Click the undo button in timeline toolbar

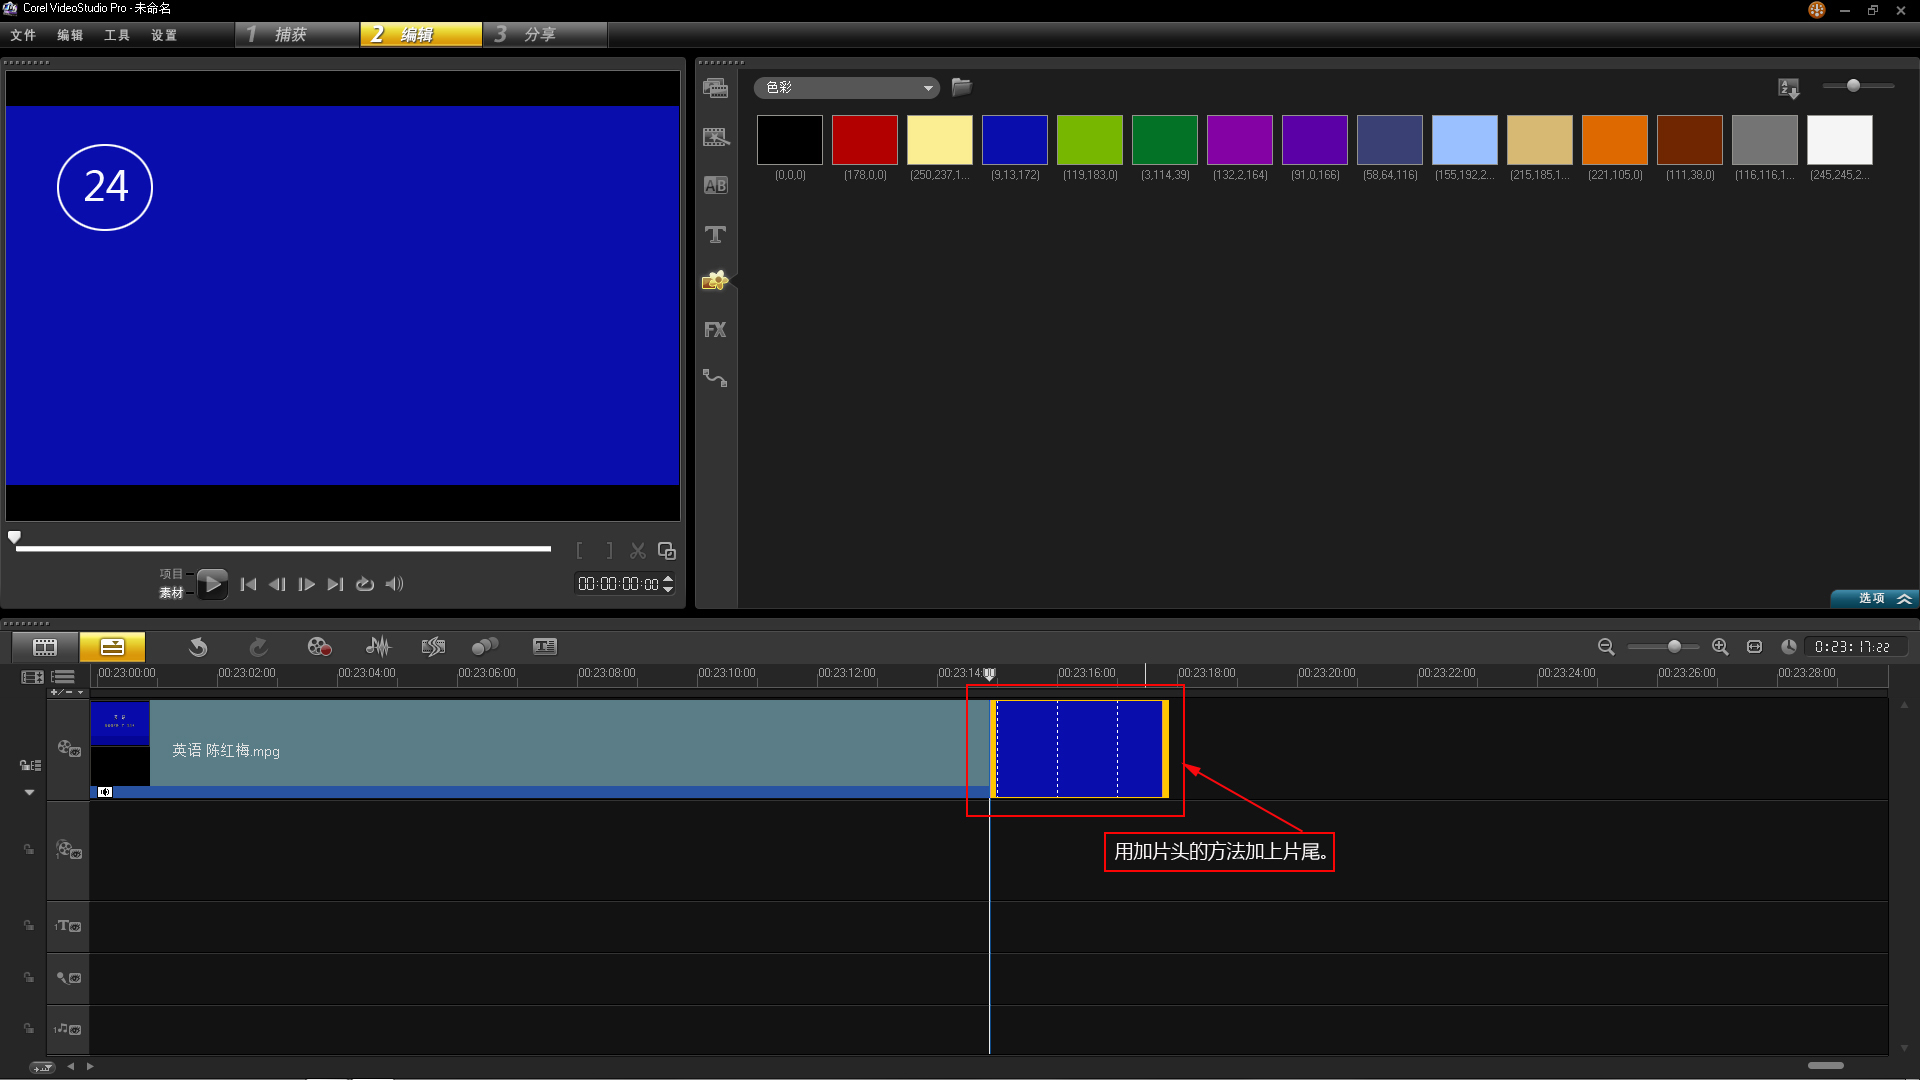[198, 647]
